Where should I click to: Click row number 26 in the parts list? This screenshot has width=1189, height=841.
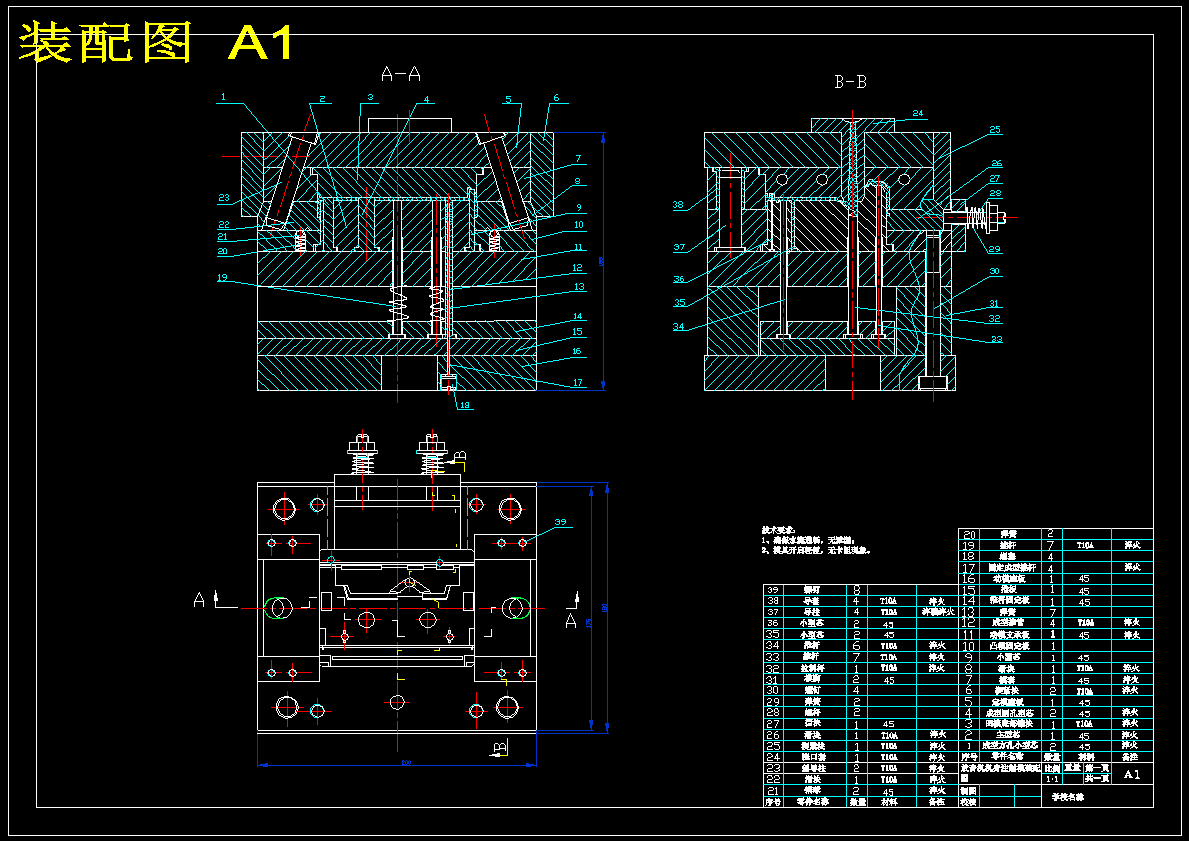click(x=773, y=735)
